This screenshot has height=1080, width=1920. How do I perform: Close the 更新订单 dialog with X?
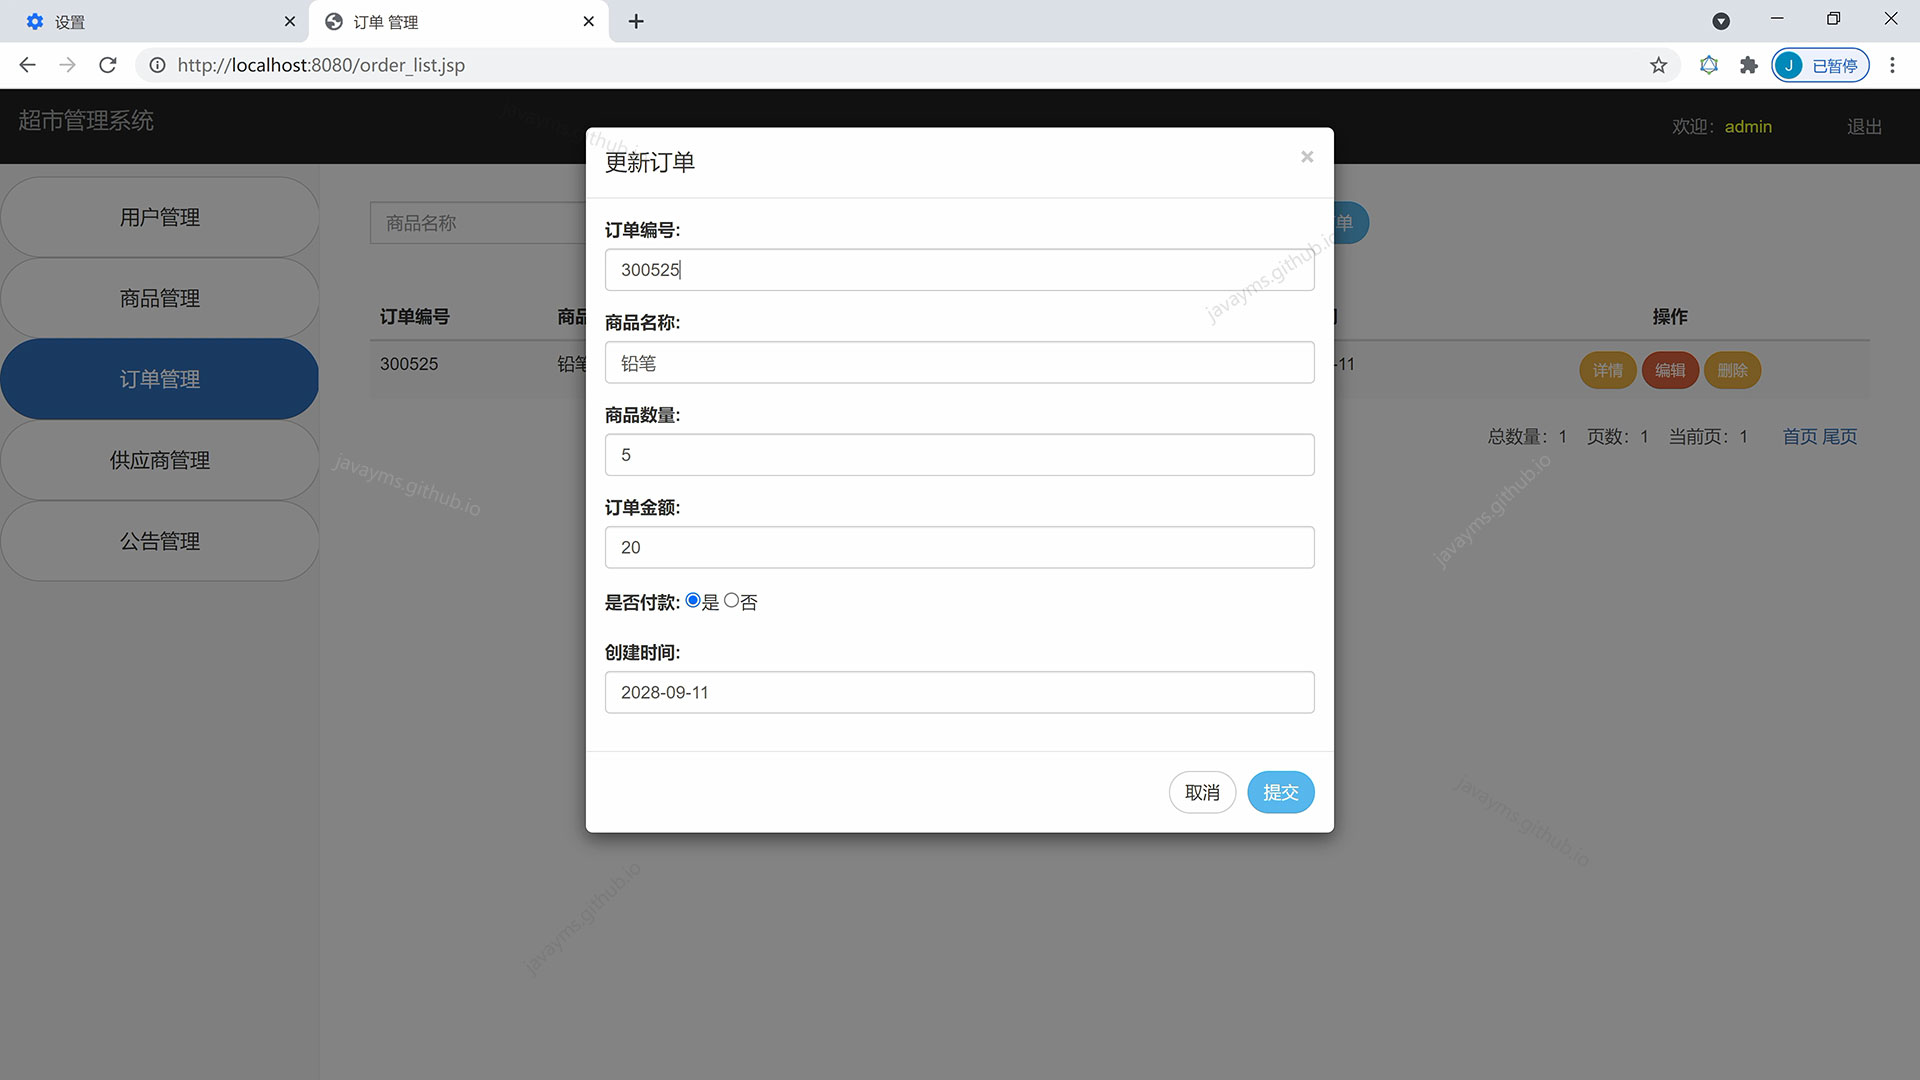coord(1306,157)
